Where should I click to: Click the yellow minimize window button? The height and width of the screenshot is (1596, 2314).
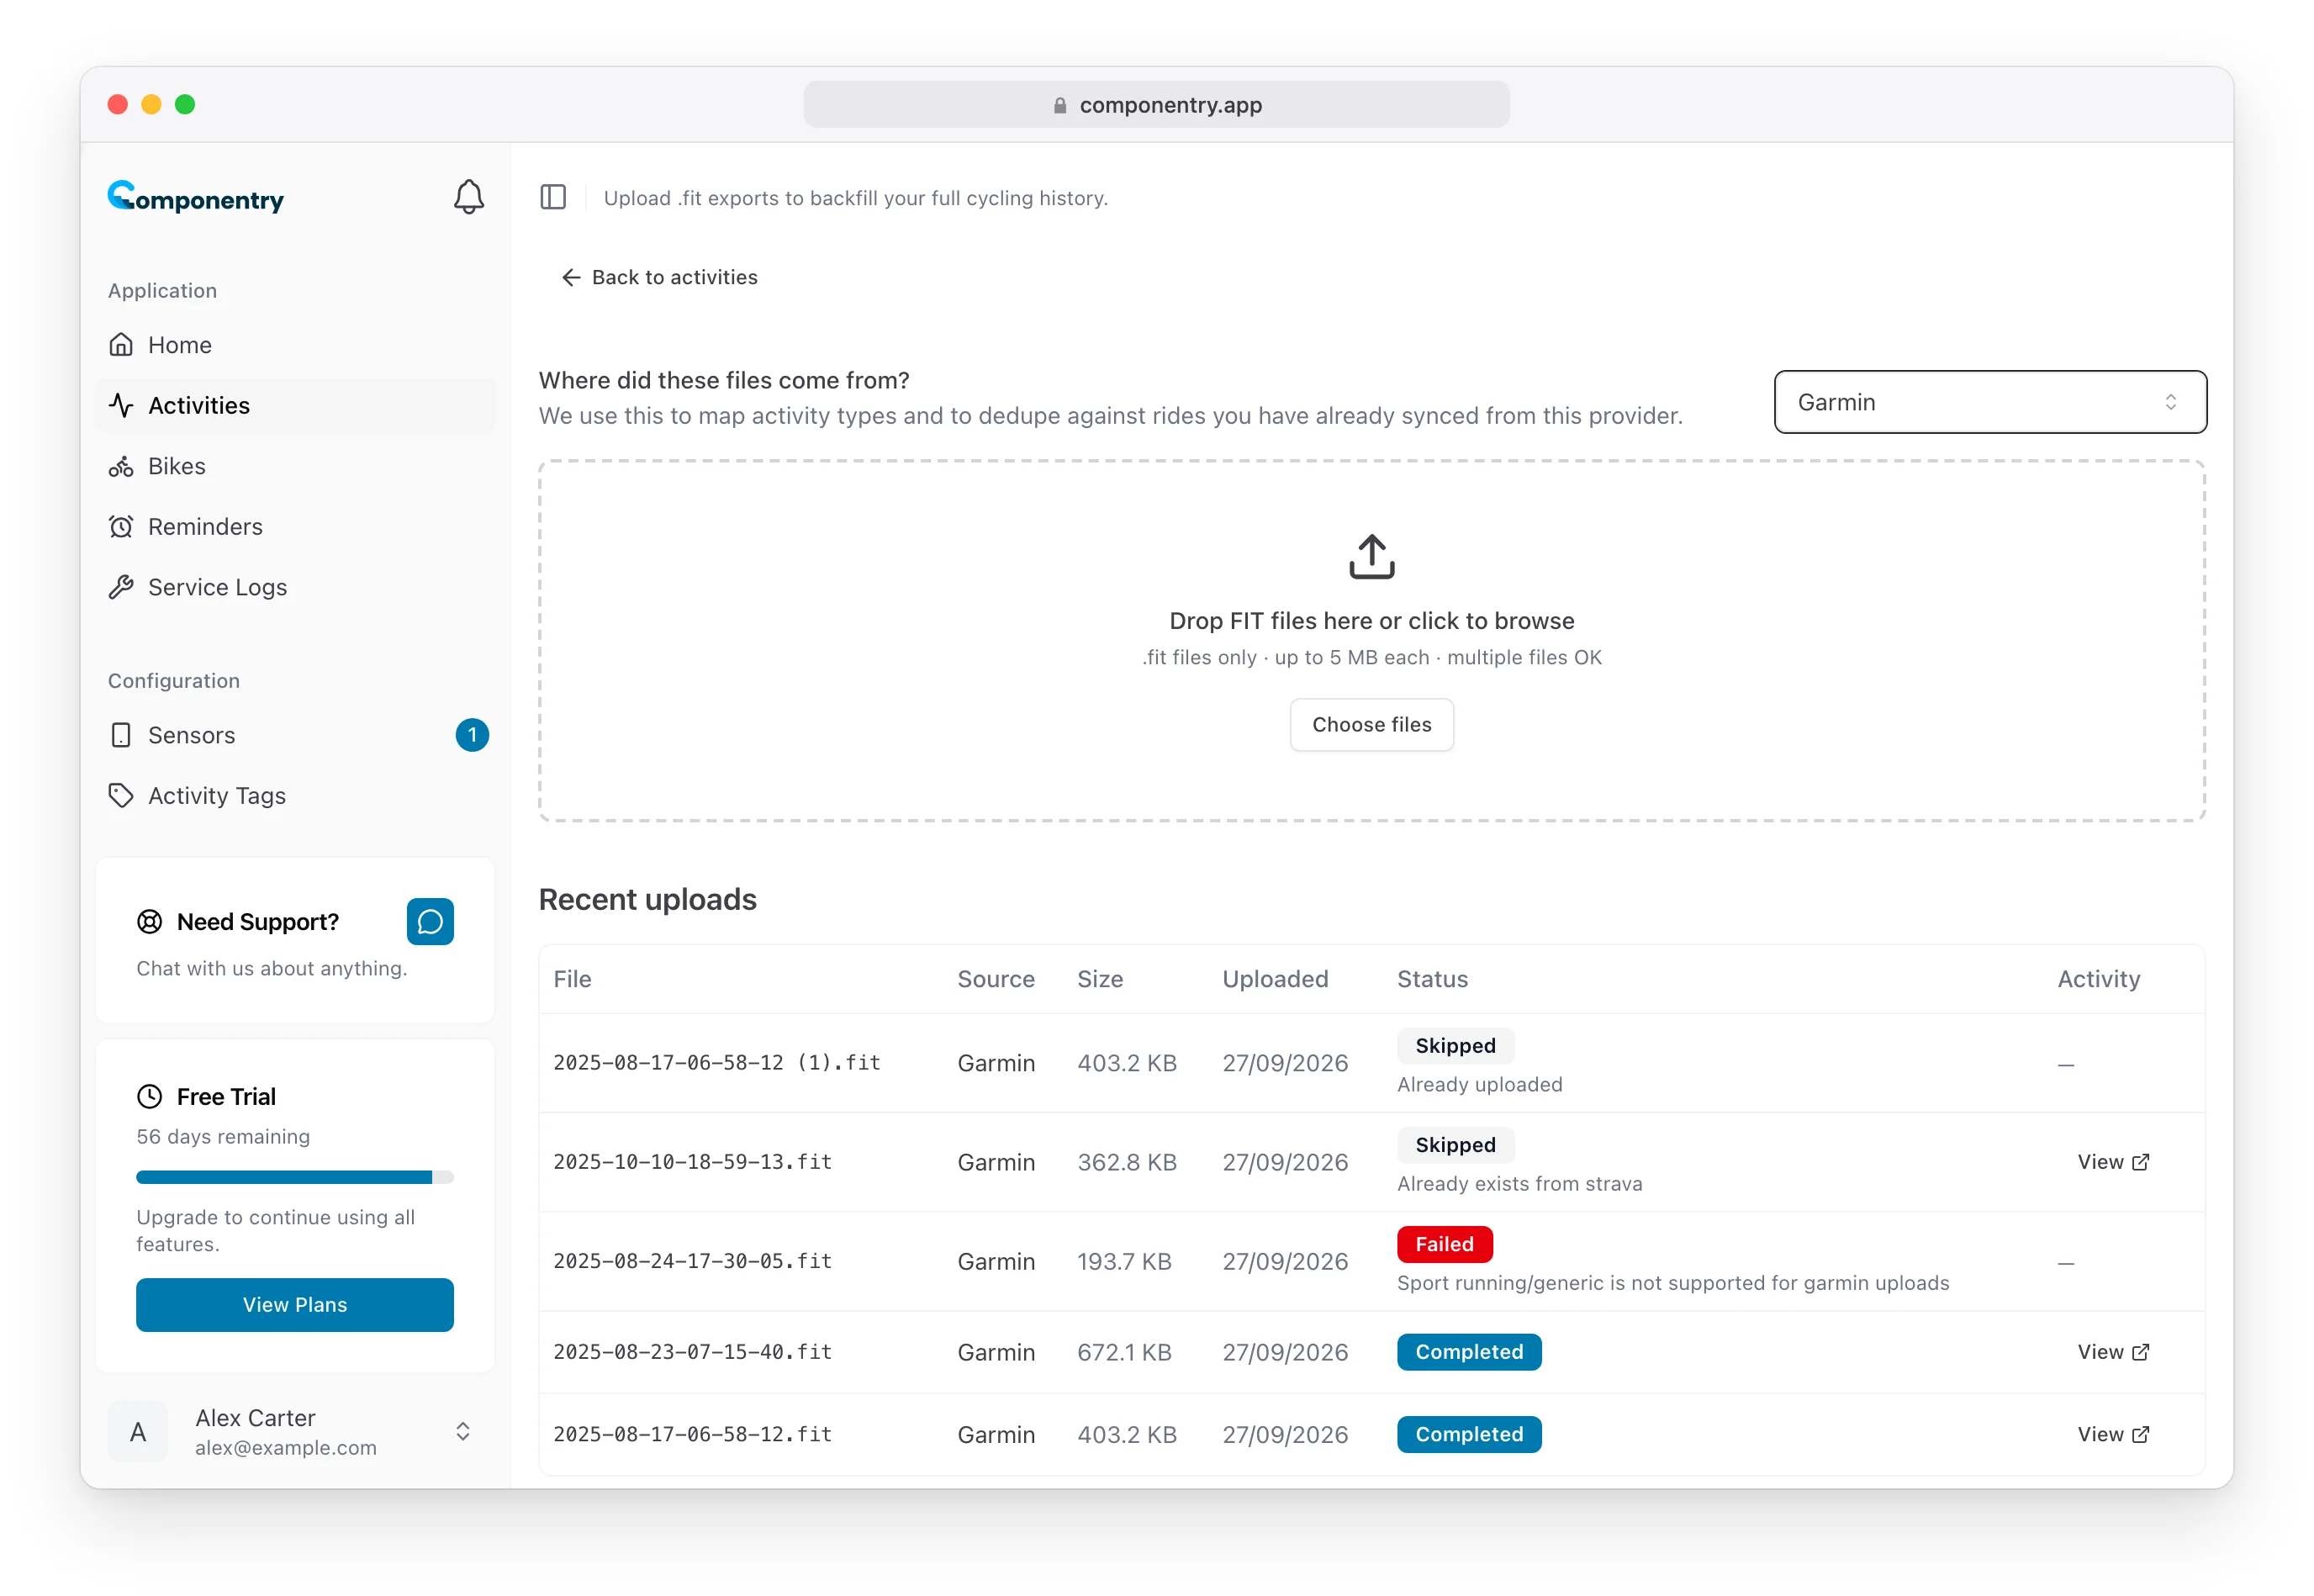click(151, 104)
